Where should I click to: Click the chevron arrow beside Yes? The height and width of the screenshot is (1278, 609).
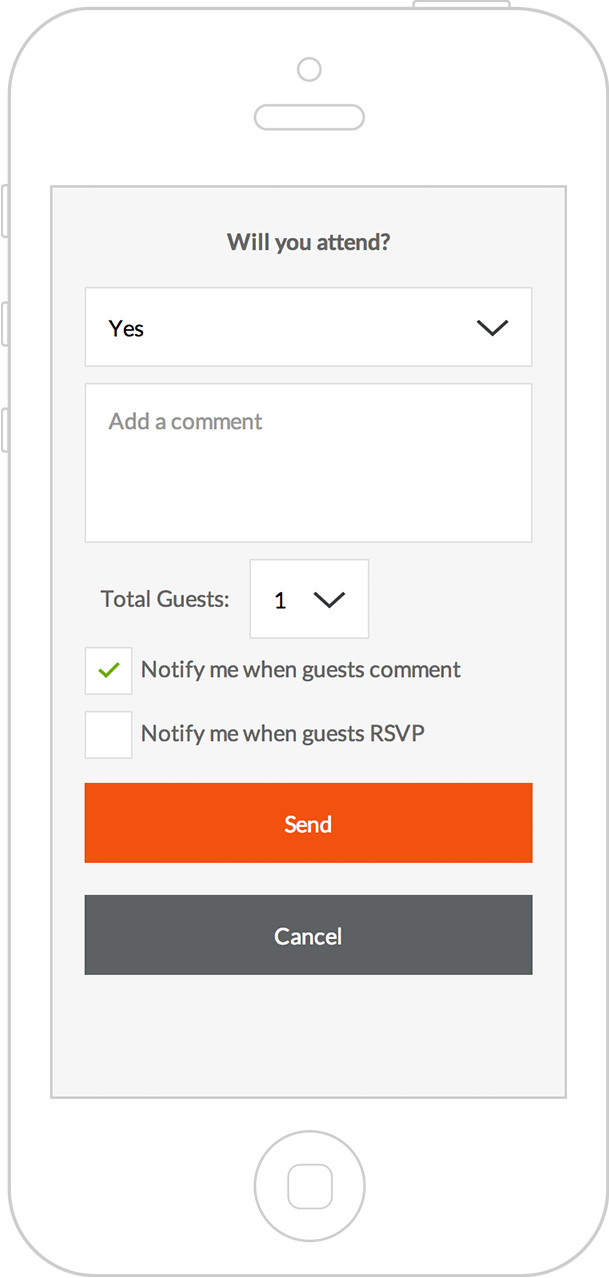pos(492,328)
